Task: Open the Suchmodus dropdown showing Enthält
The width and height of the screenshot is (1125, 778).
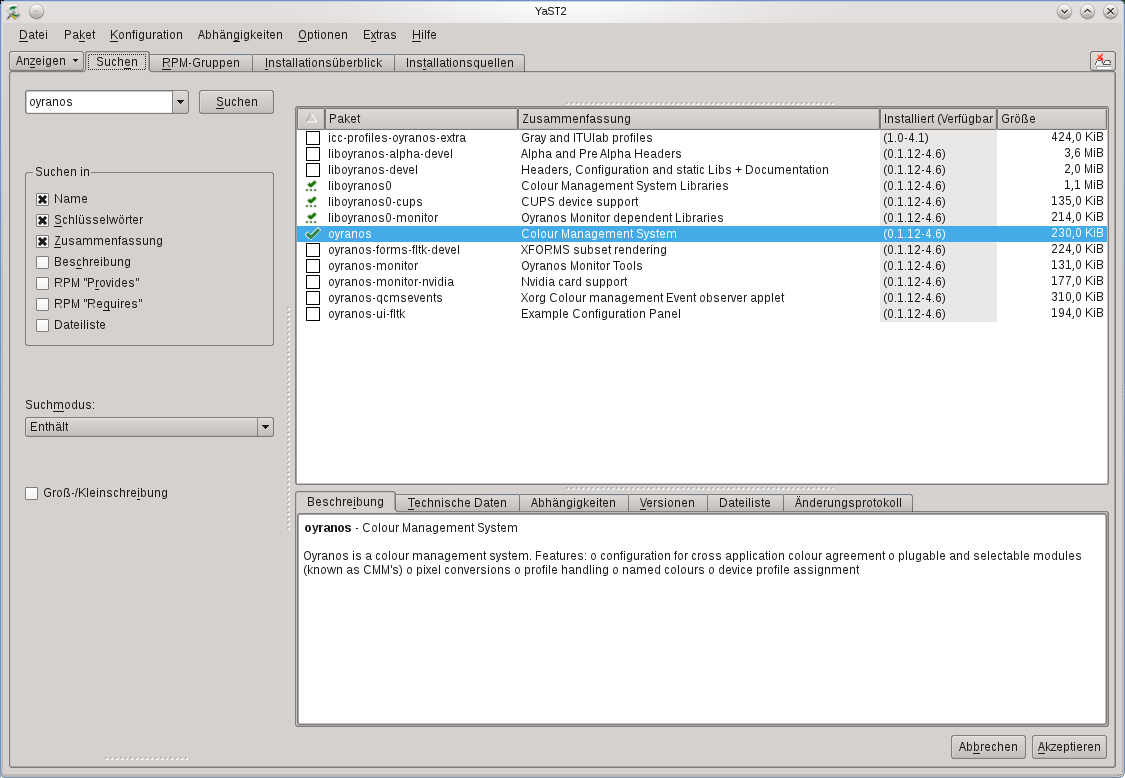Action: [x=149, y=427]
